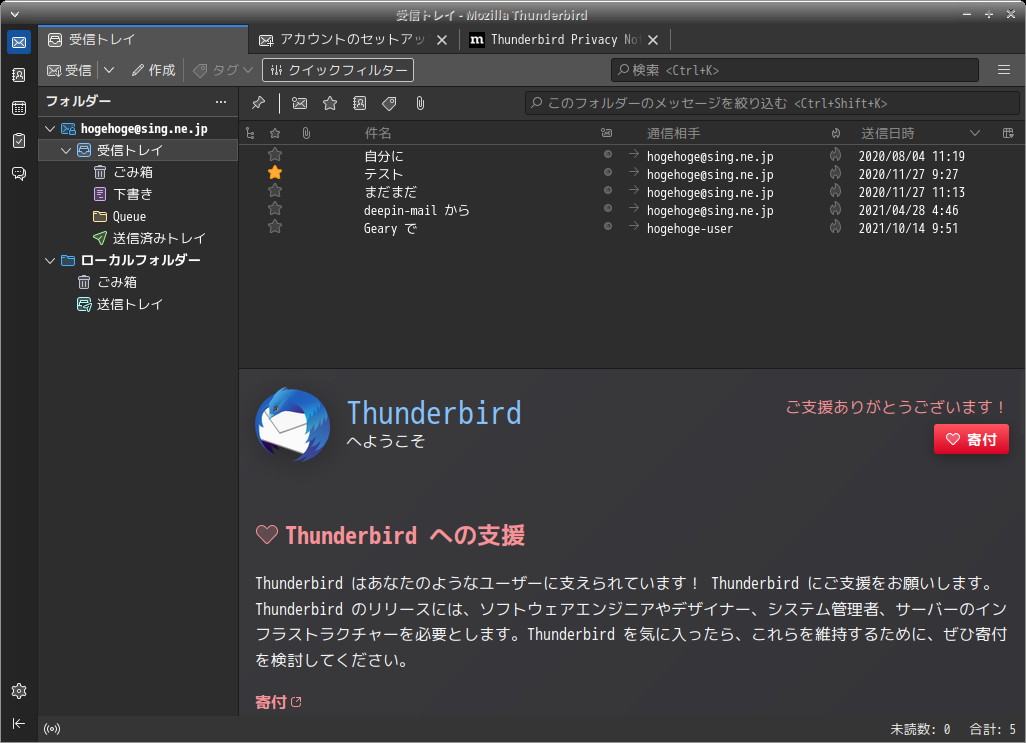Unstar the message 'テスト'
Image resolution: width=1026 pixels, height=743 pixels.
coord(275,173)
